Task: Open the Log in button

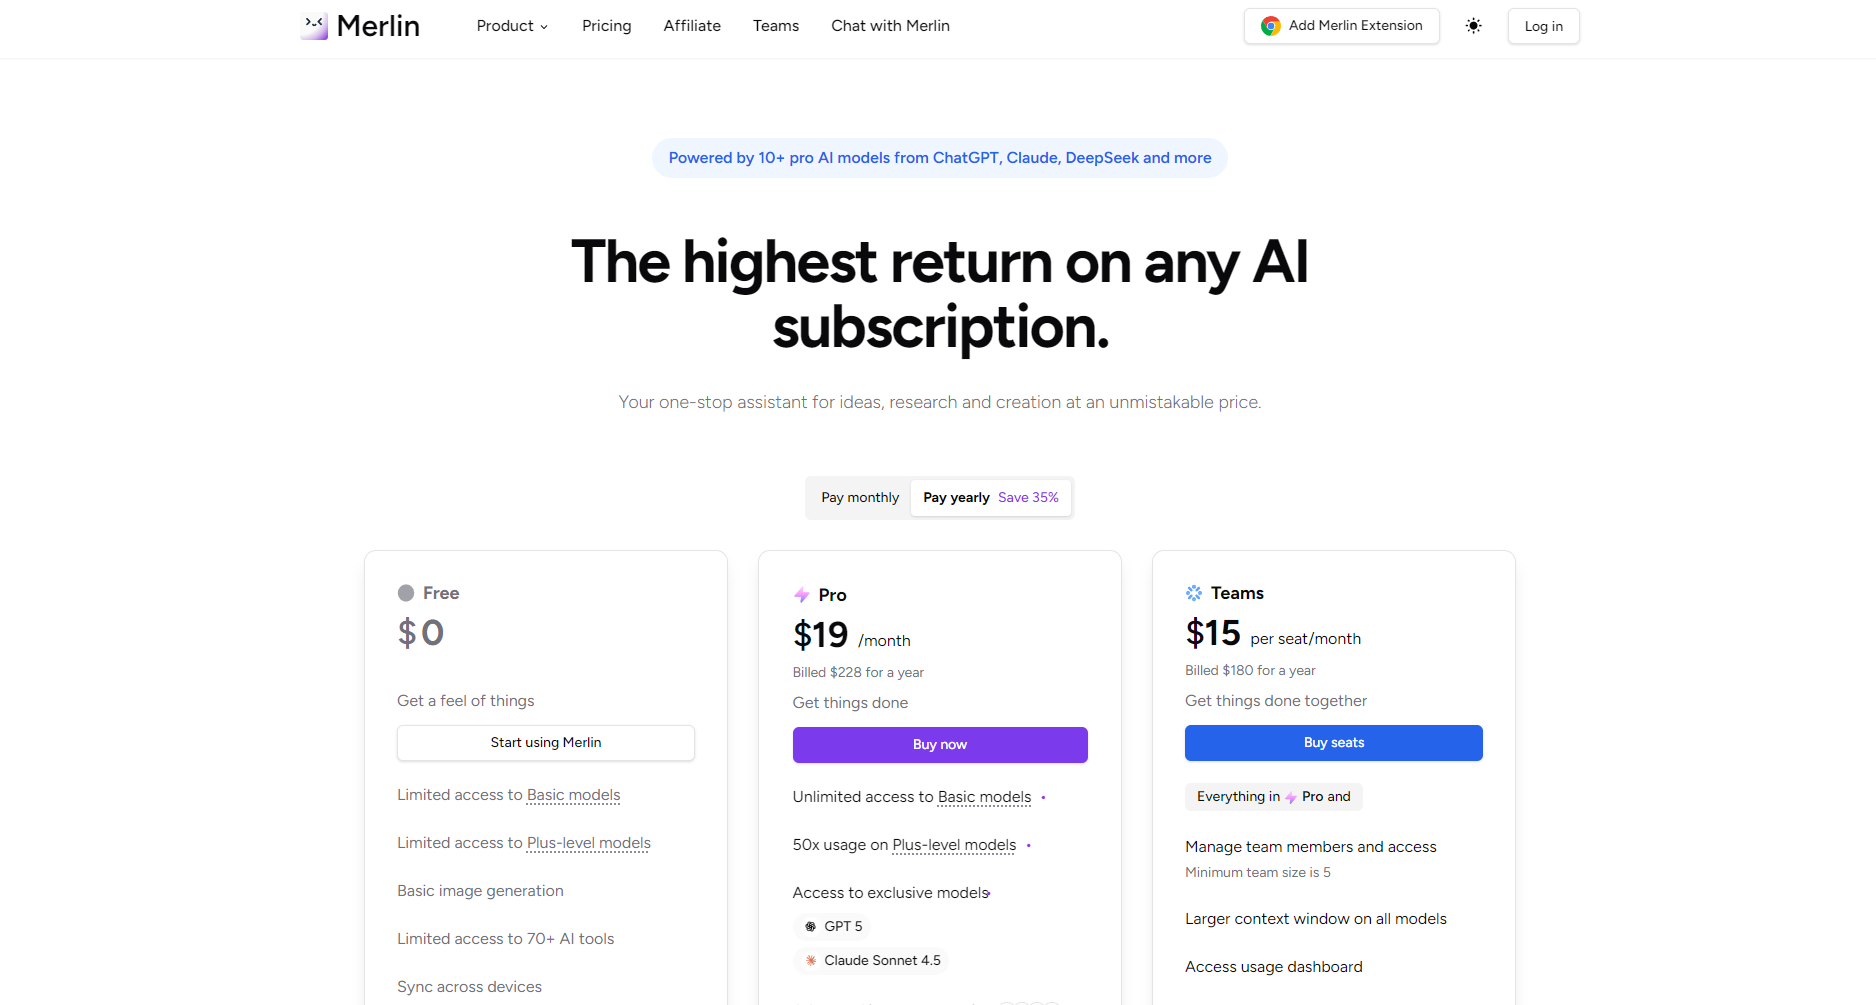Action: point(1543,26)
